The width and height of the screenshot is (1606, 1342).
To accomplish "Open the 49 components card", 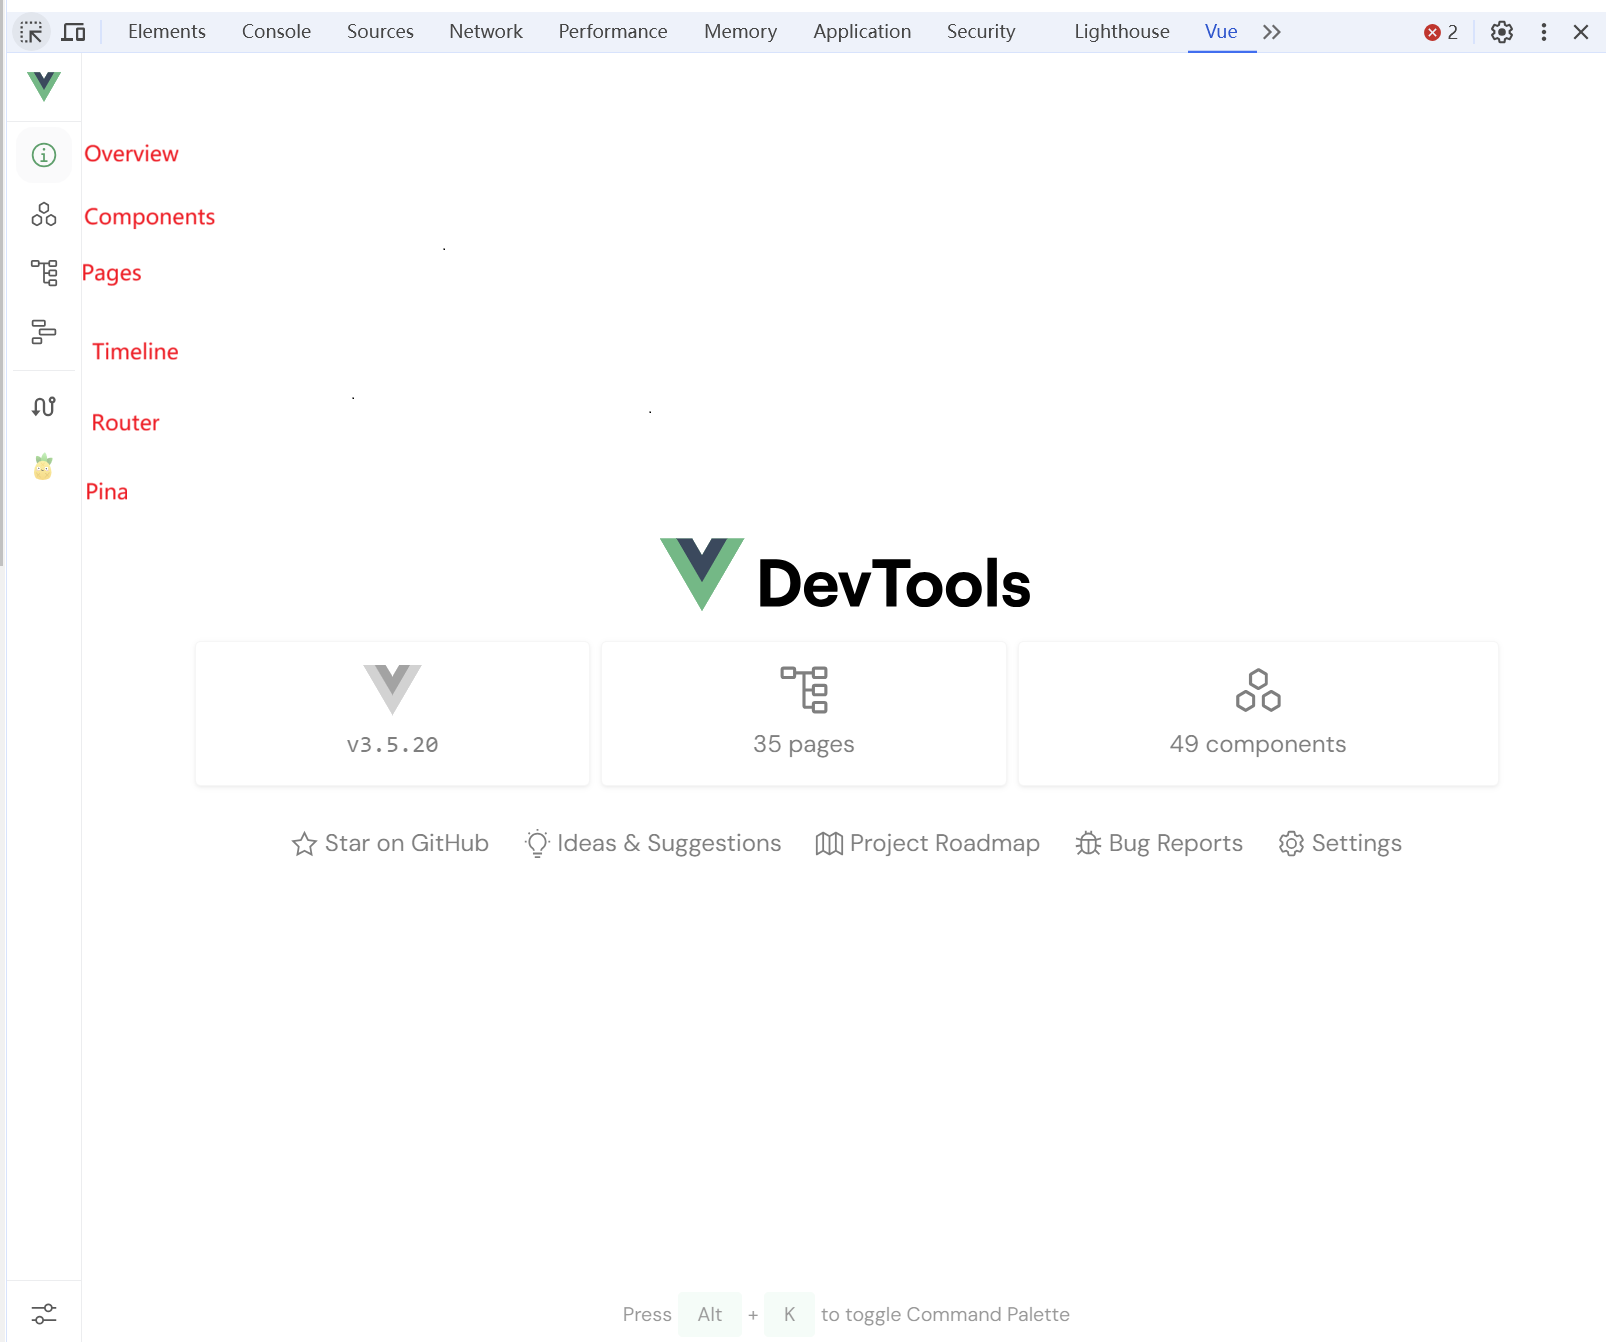I will pos(1258,714).
